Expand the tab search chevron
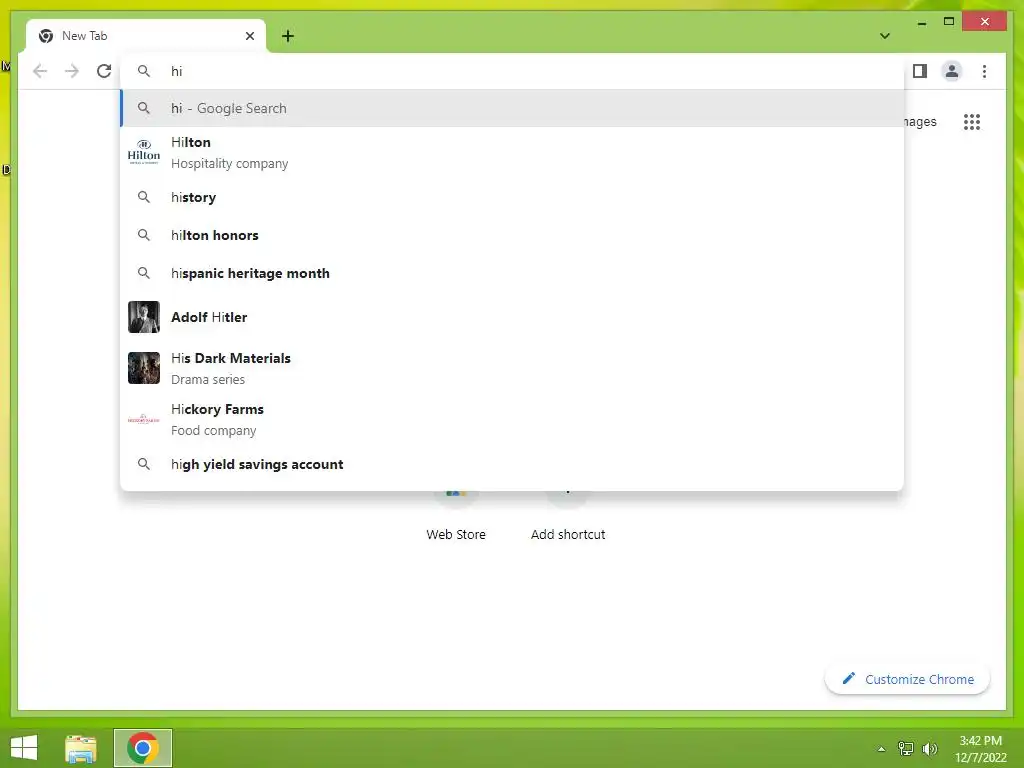The width and height of the screenshot is (1024, 768). 884,36
